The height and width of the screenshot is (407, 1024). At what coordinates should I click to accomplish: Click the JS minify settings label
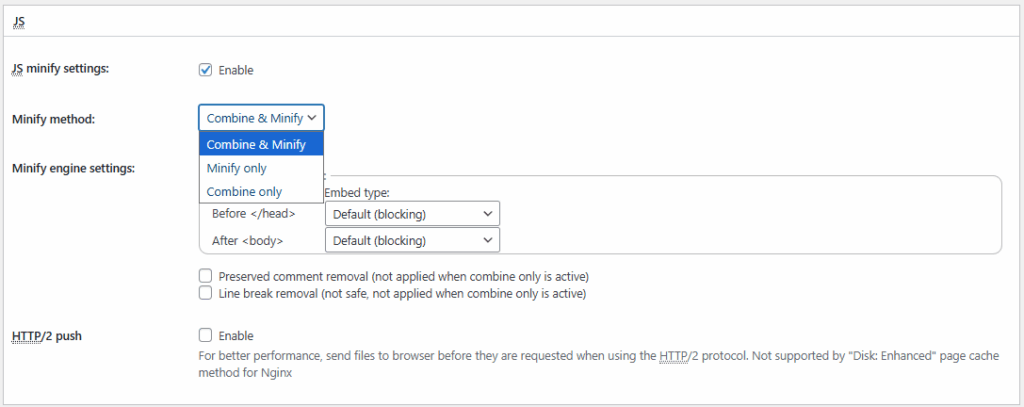pyautogui.click(x=59, y=69)
